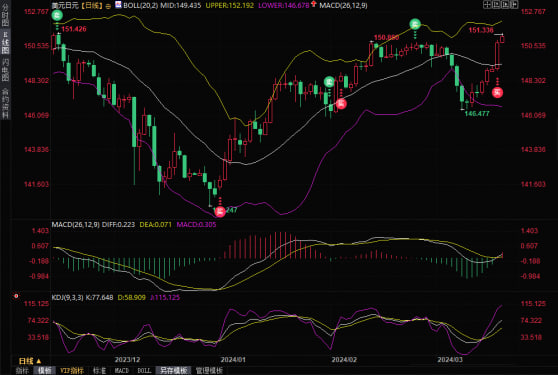
Task: Click the 模板 toggle in the bottom bar
Action: point(44,370)
